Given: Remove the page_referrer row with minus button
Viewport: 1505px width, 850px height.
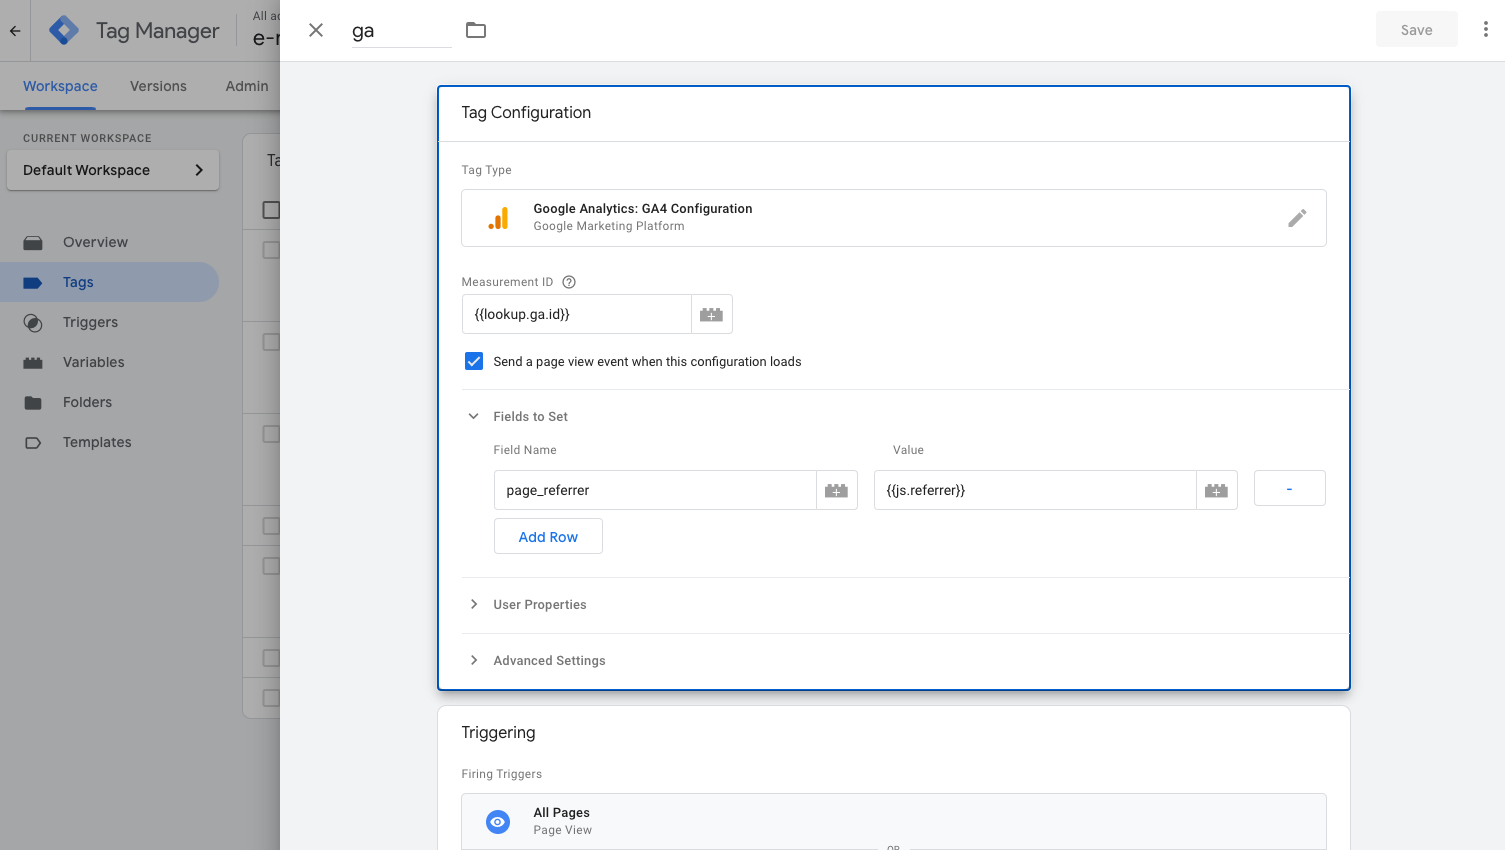Looking at the screenshot, I should pyautogui.click(x=1289, y=488).
